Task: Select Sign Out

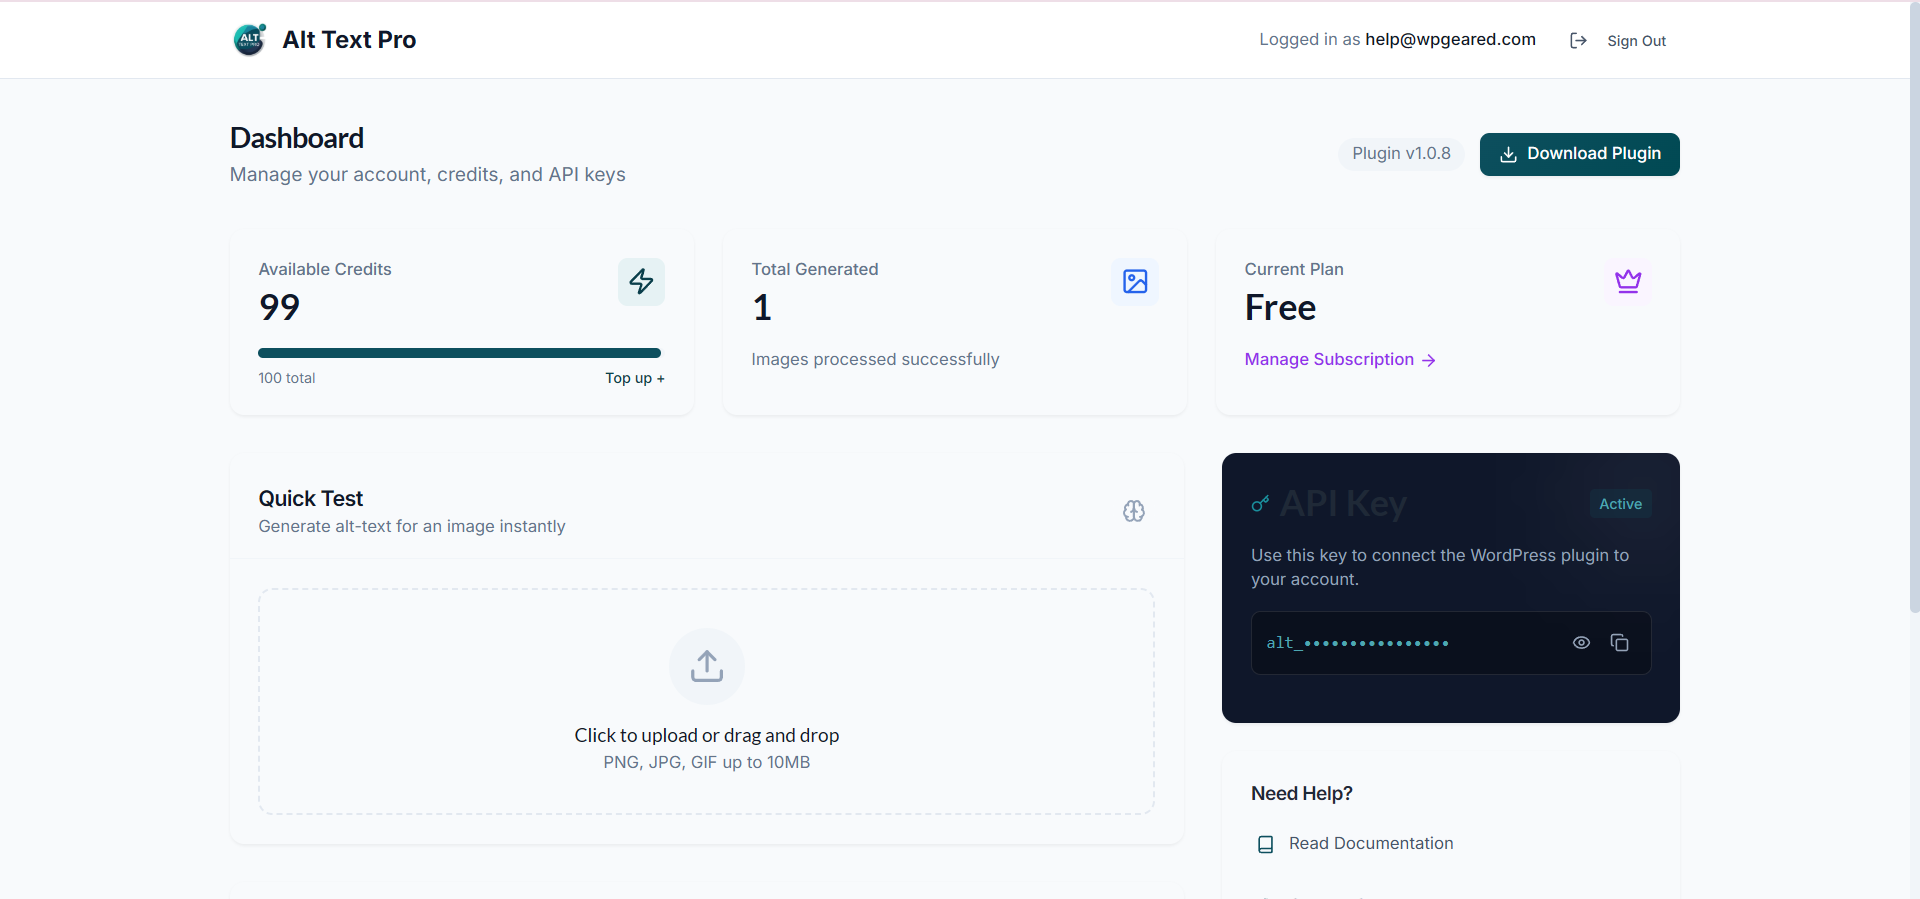Action: click(1637, 41)
